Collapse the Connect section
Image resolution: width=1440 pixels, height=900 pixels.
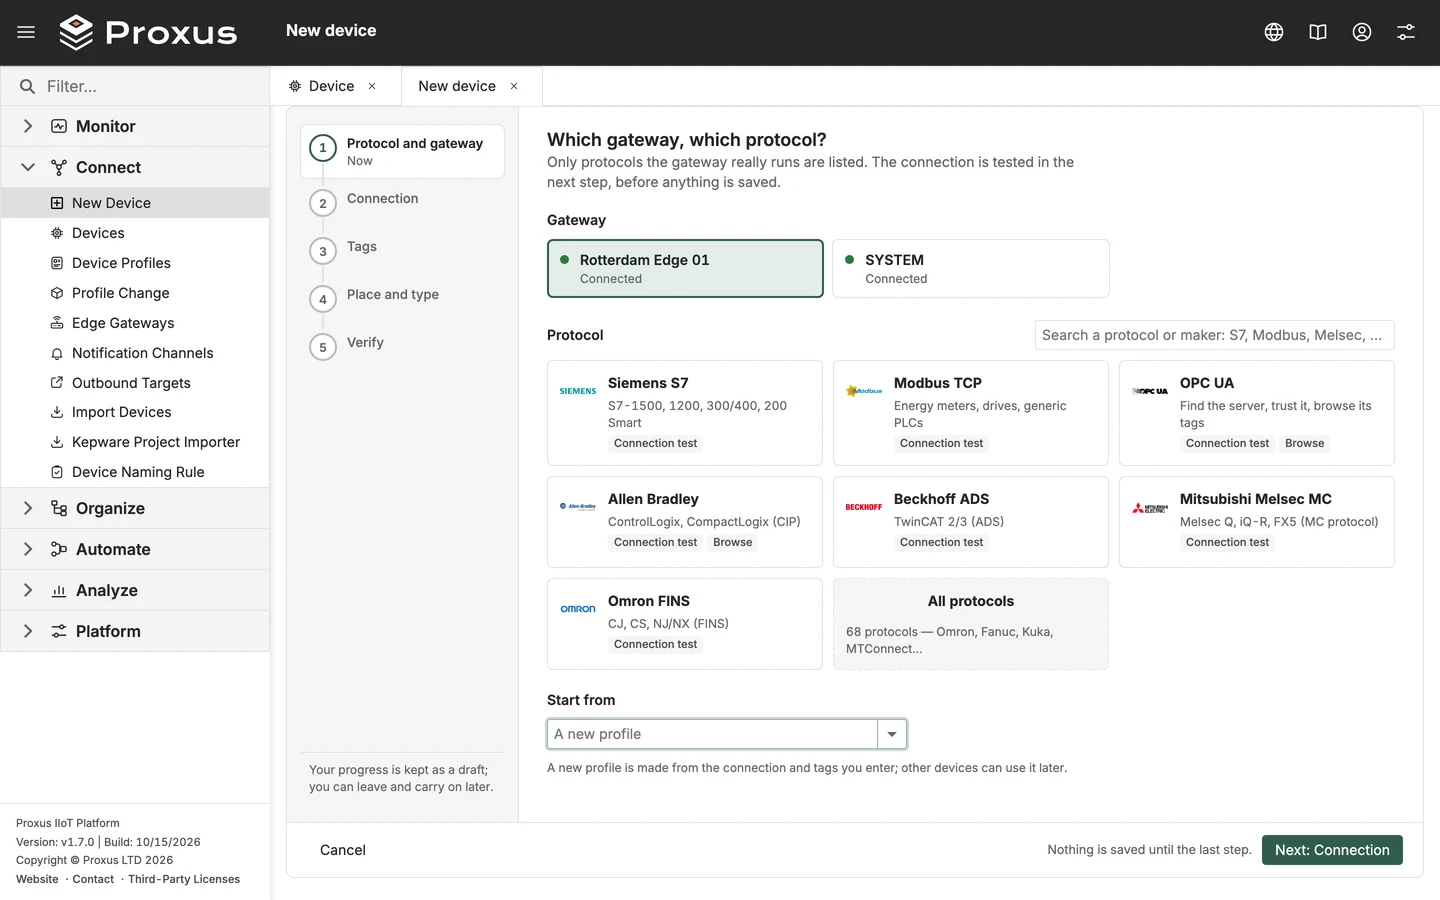tap(135, 167)
